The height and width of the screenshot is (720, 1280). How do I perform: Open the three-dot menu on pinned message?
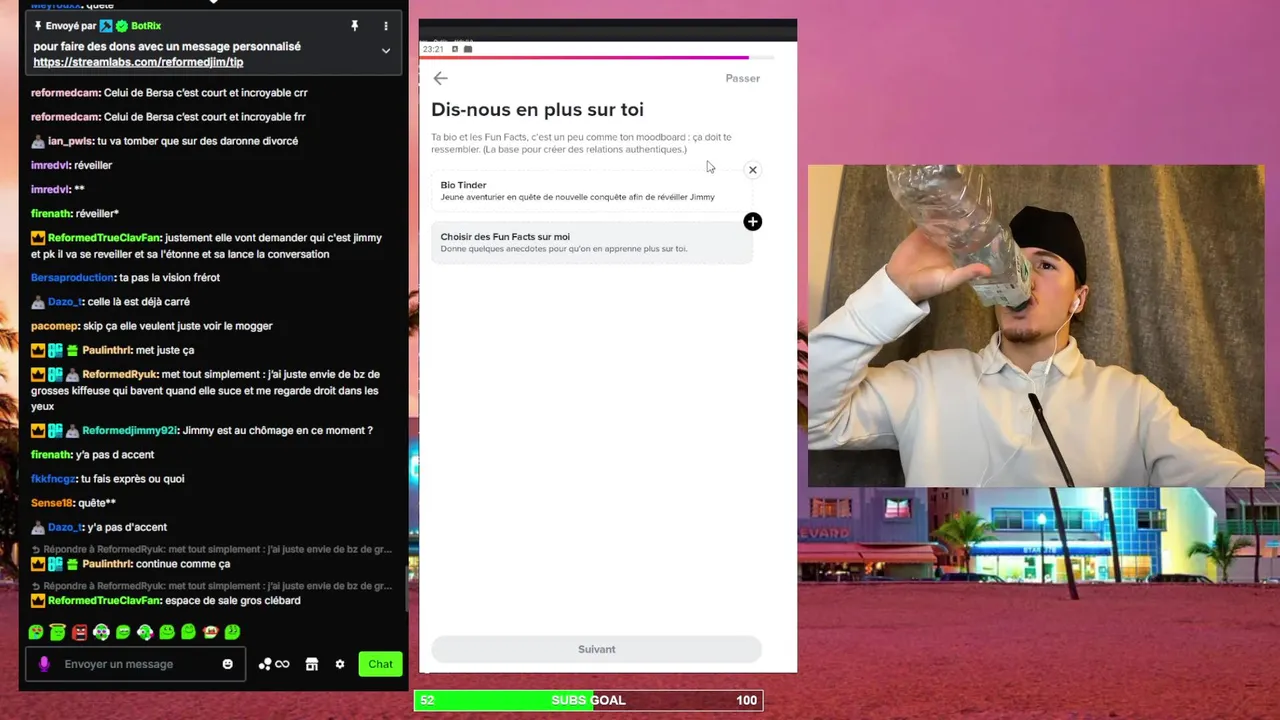(386, 26)
